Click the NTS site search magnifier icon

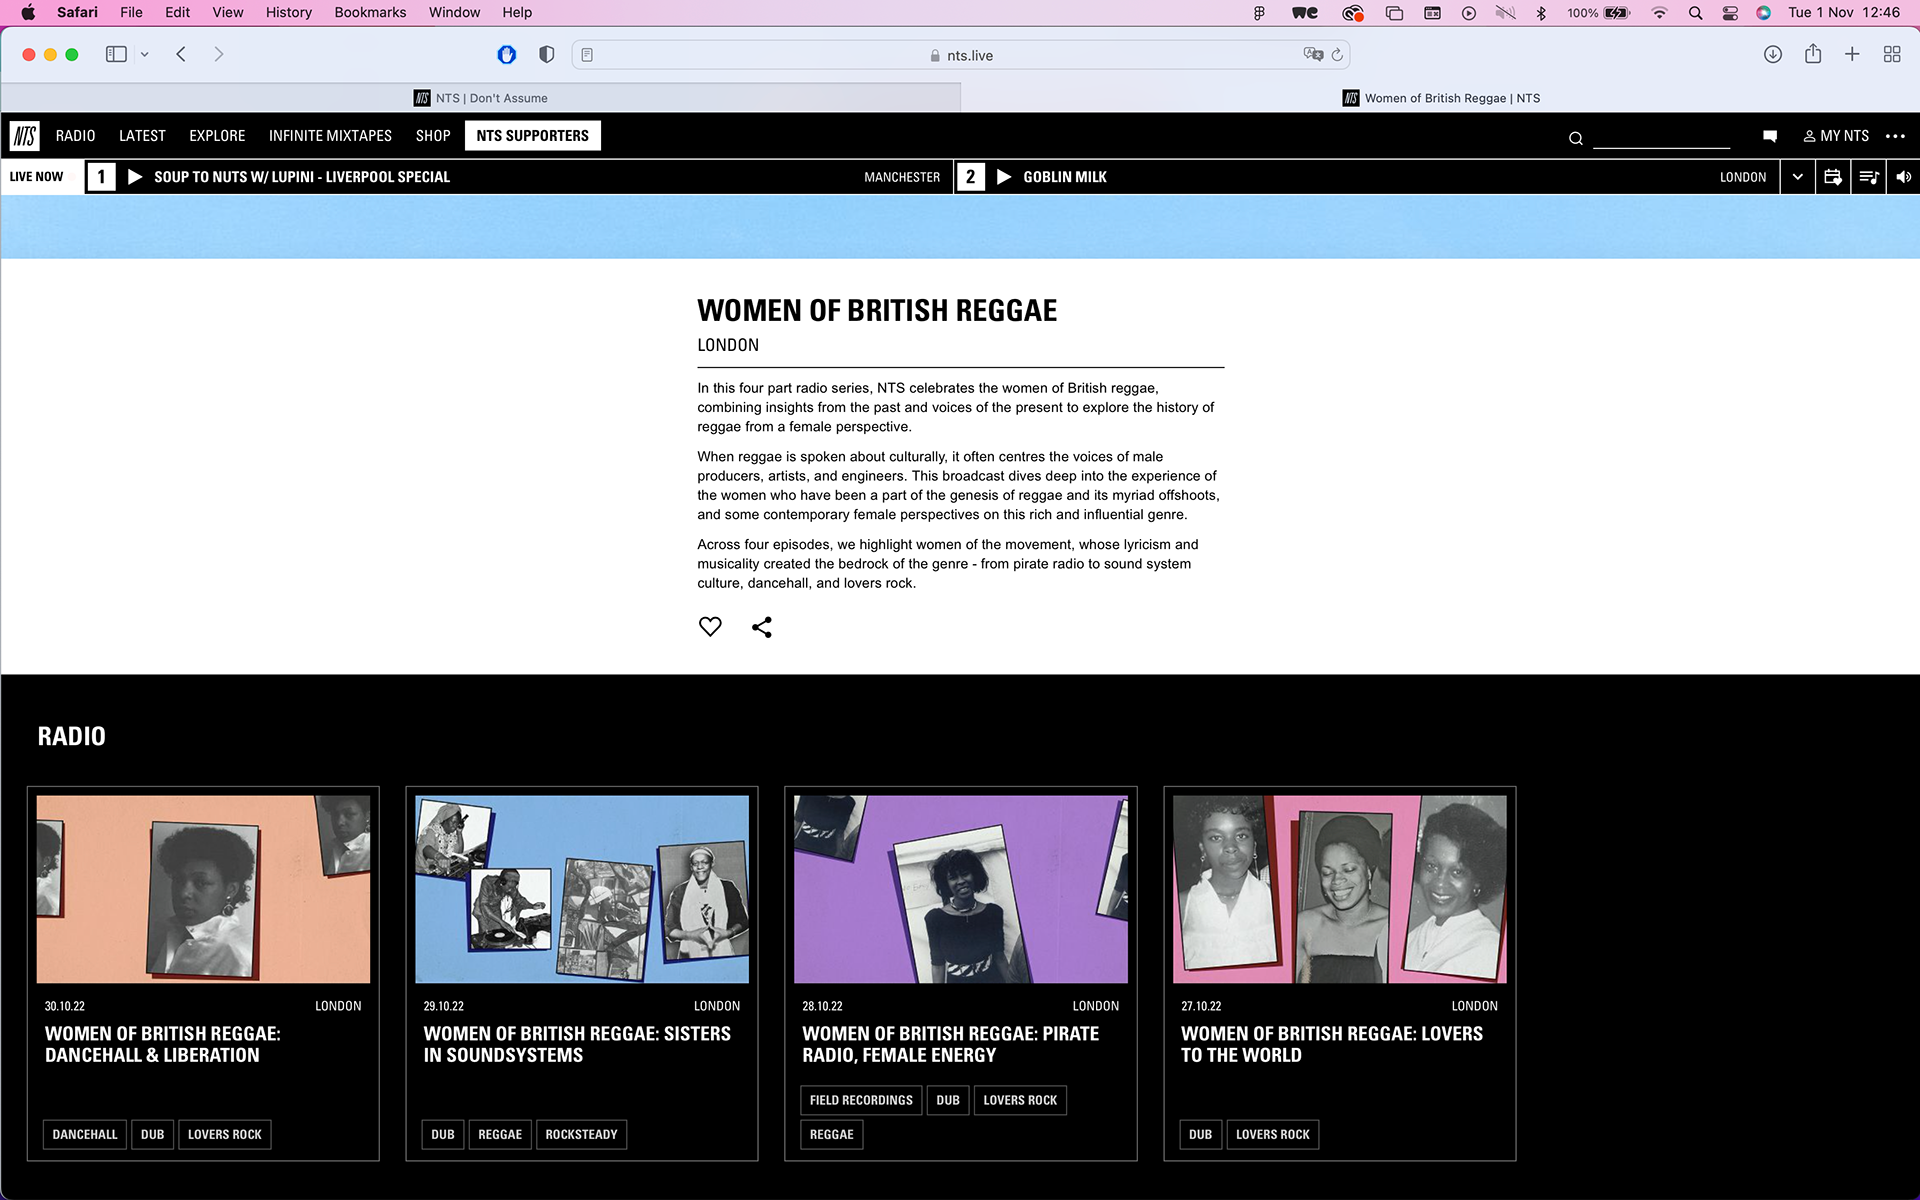pyautogui.click(x=1576, y=138)
